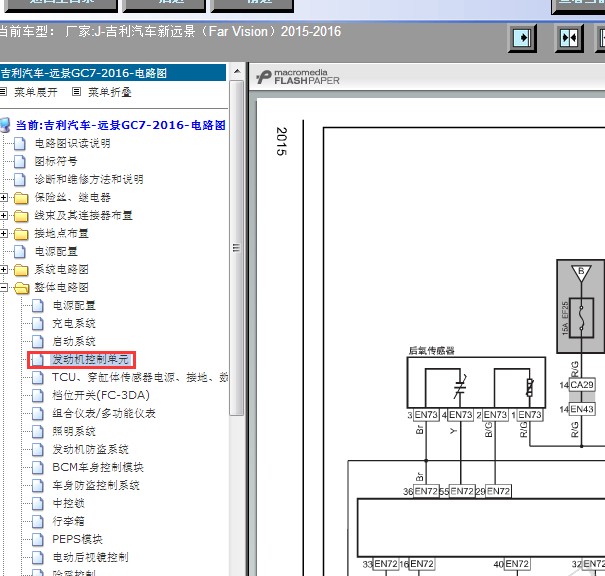The width and height of the screenshot is (605, 576).
Task: Click the page icon next to 档位开关(FC-3DA)
Action: (x=38, y=395)
